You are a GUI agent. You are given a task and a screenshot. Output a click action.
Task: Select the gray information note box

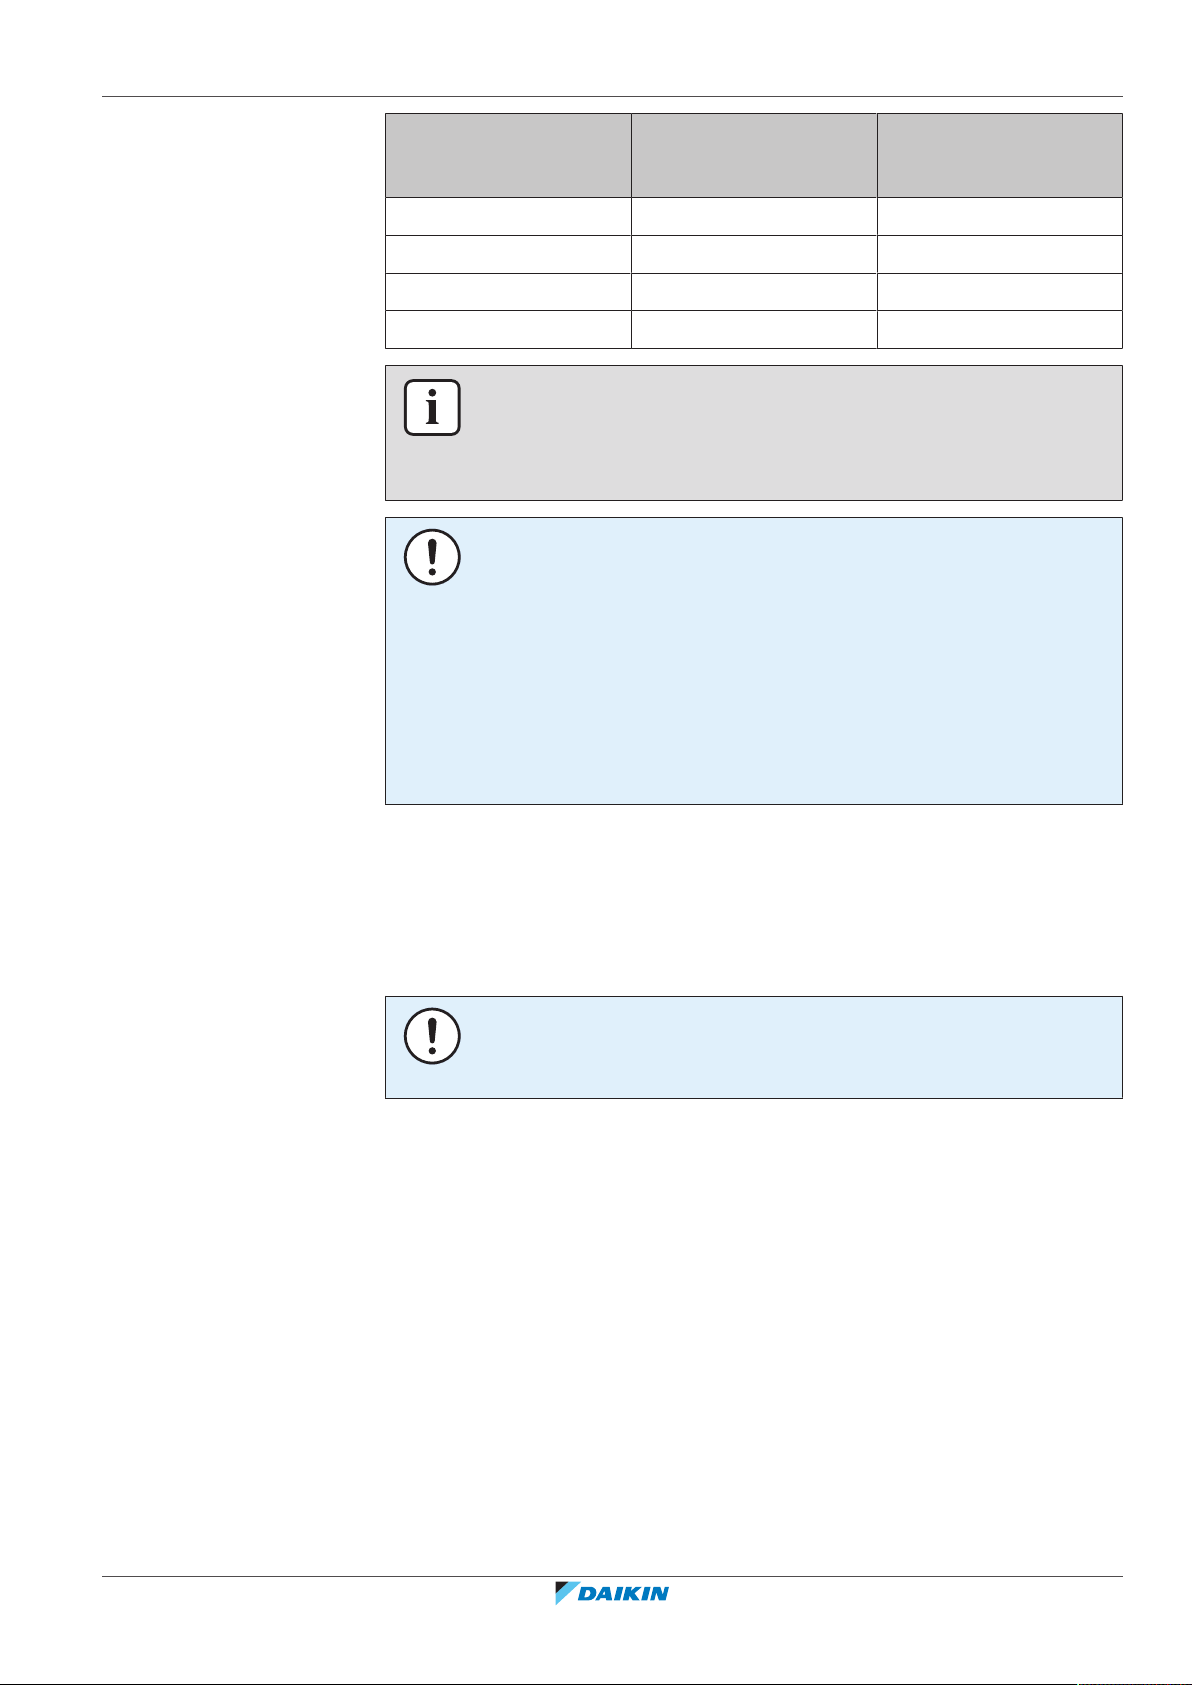(x=754, y=433)
